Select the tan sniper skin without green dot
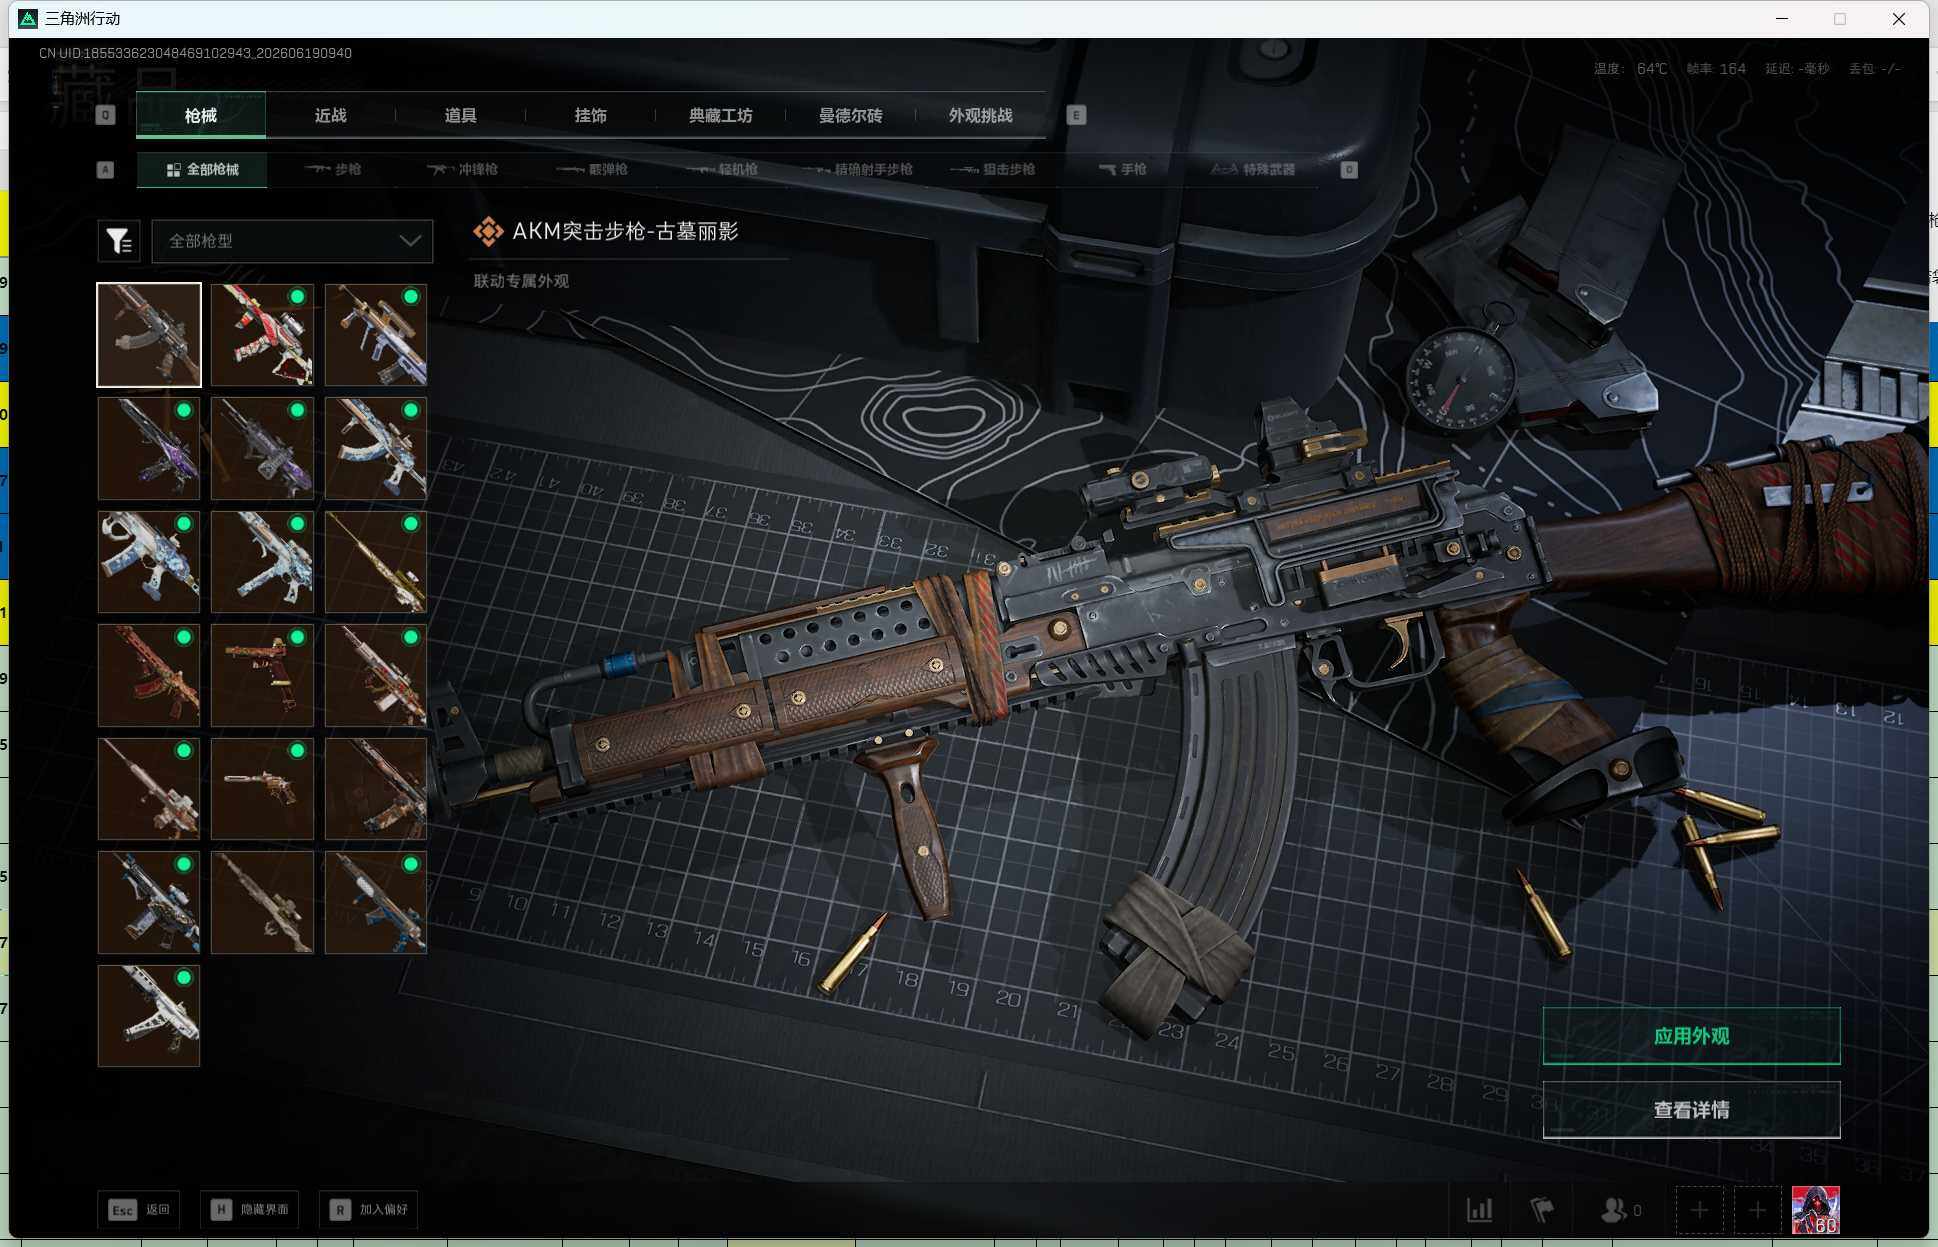1938x1247 pixels. 262,902
